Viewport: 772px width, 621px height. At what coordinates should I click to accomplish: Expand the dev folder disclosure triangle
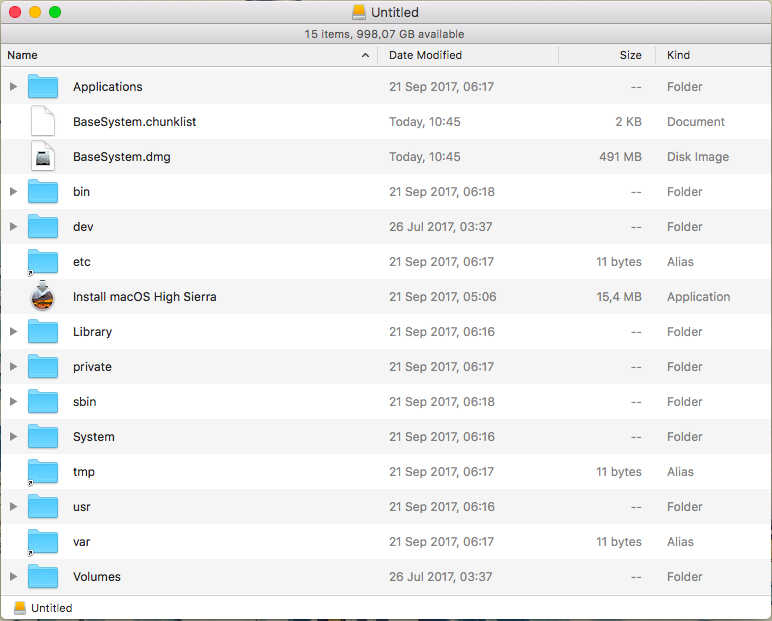coord(13,227)
